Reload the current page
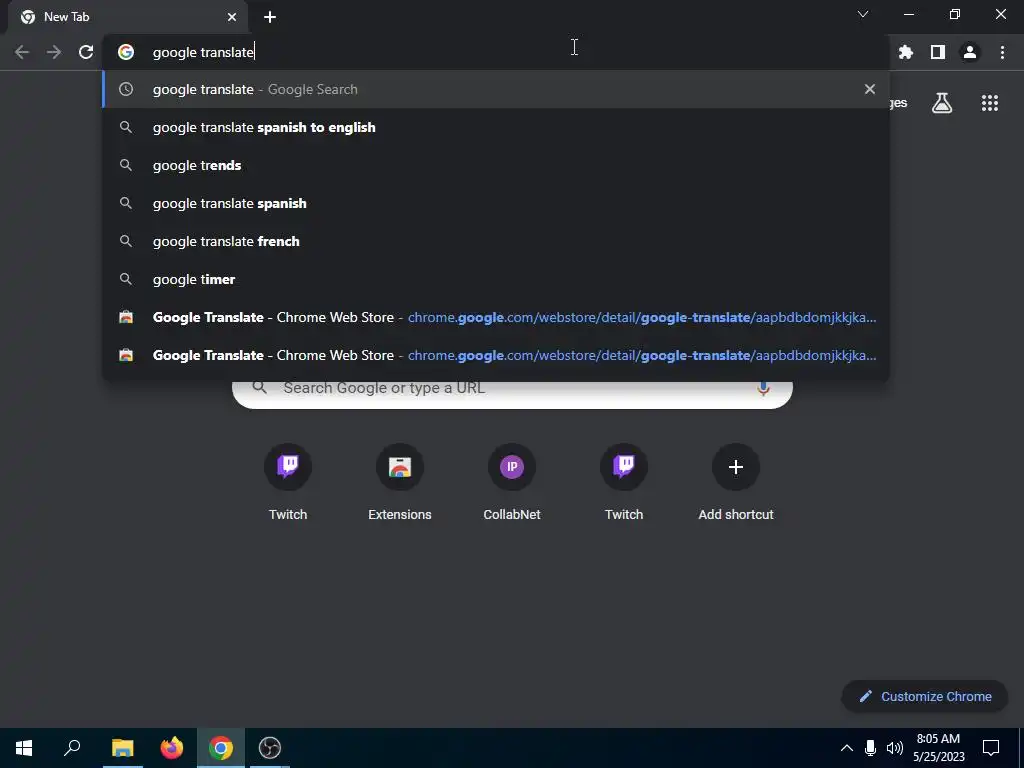1024x768 pixels. (x=86, y=52)
